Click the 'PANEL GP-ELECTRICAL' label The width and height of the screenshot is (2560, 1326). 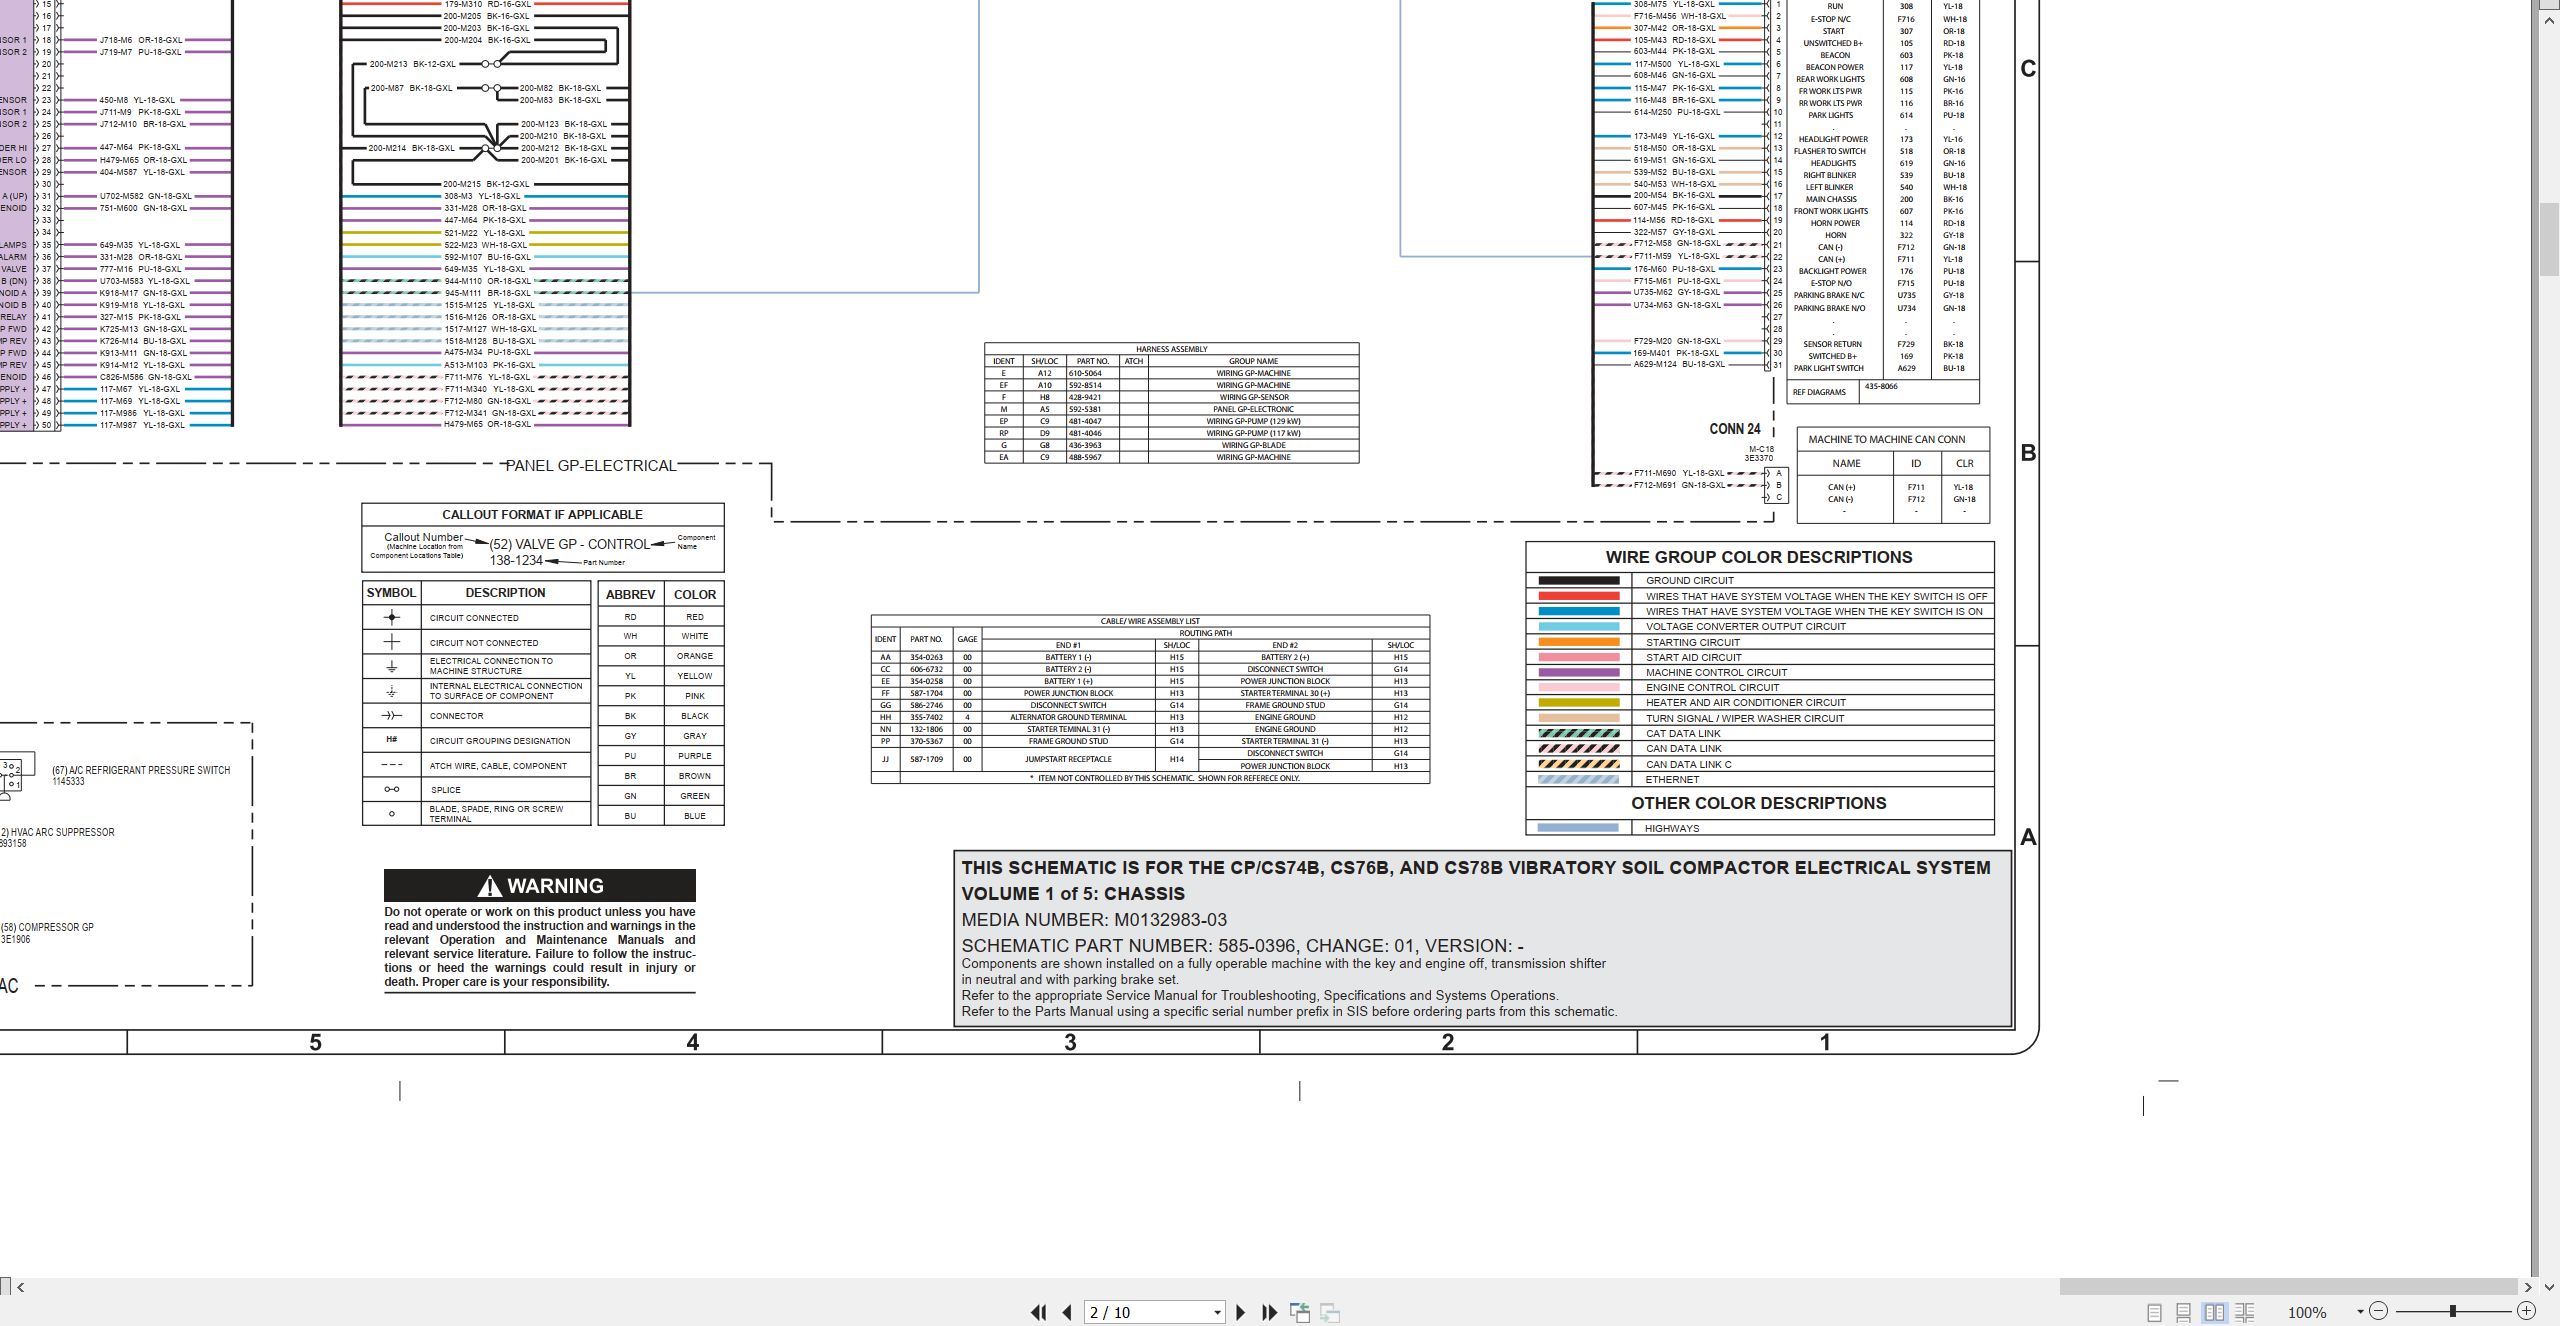(591, 466)
